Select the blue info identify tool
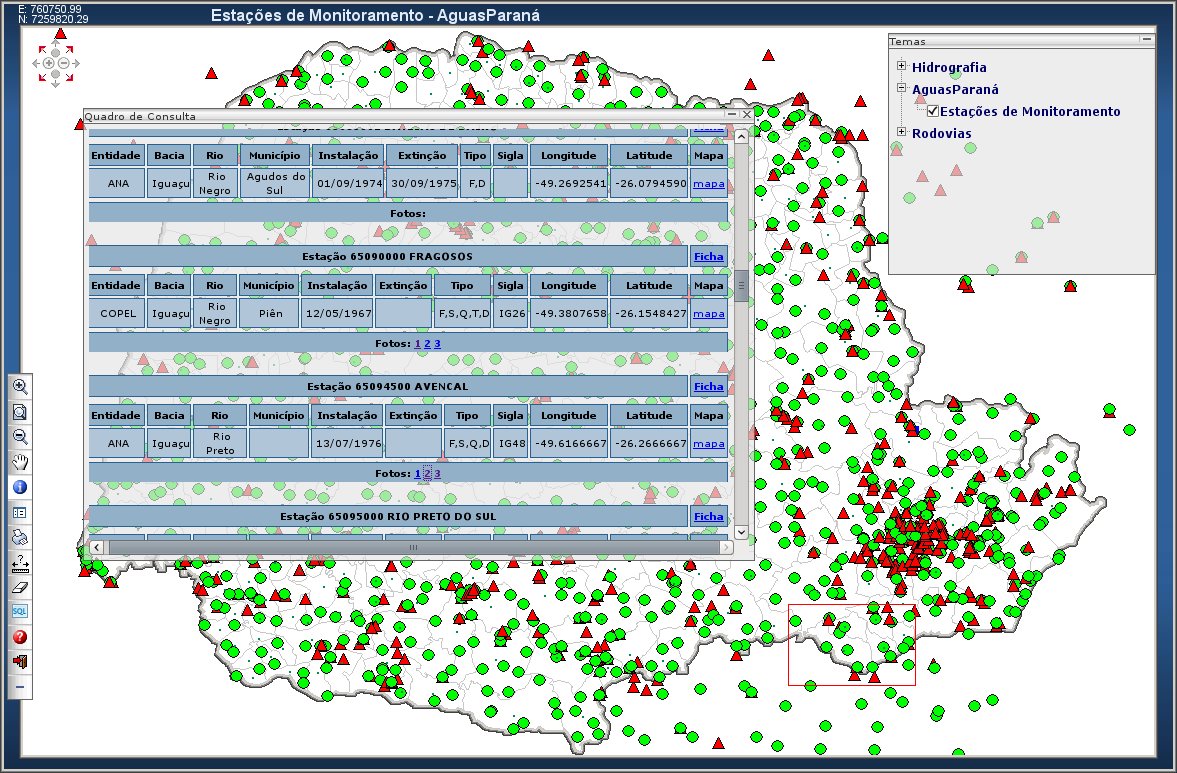This screenshot has width=1177, height=773. pos(20,487)
